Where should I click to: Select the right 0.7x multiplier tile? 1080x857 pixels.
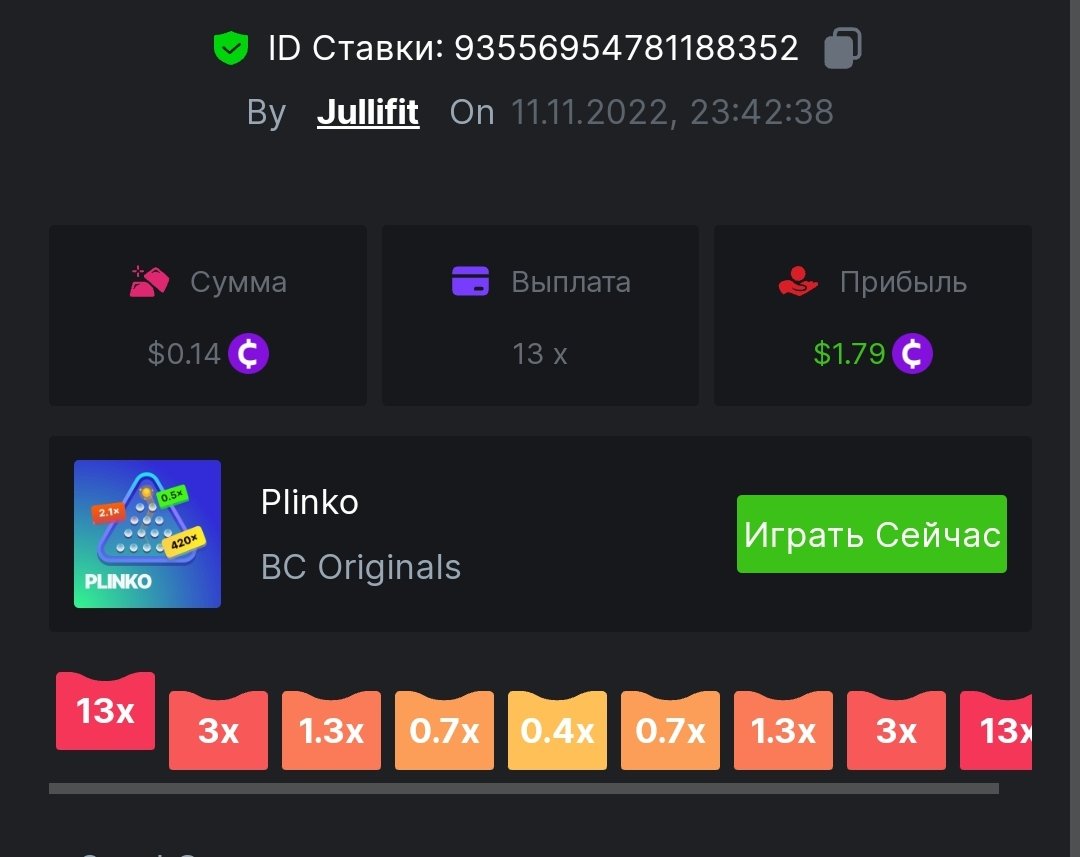[670, 730]
